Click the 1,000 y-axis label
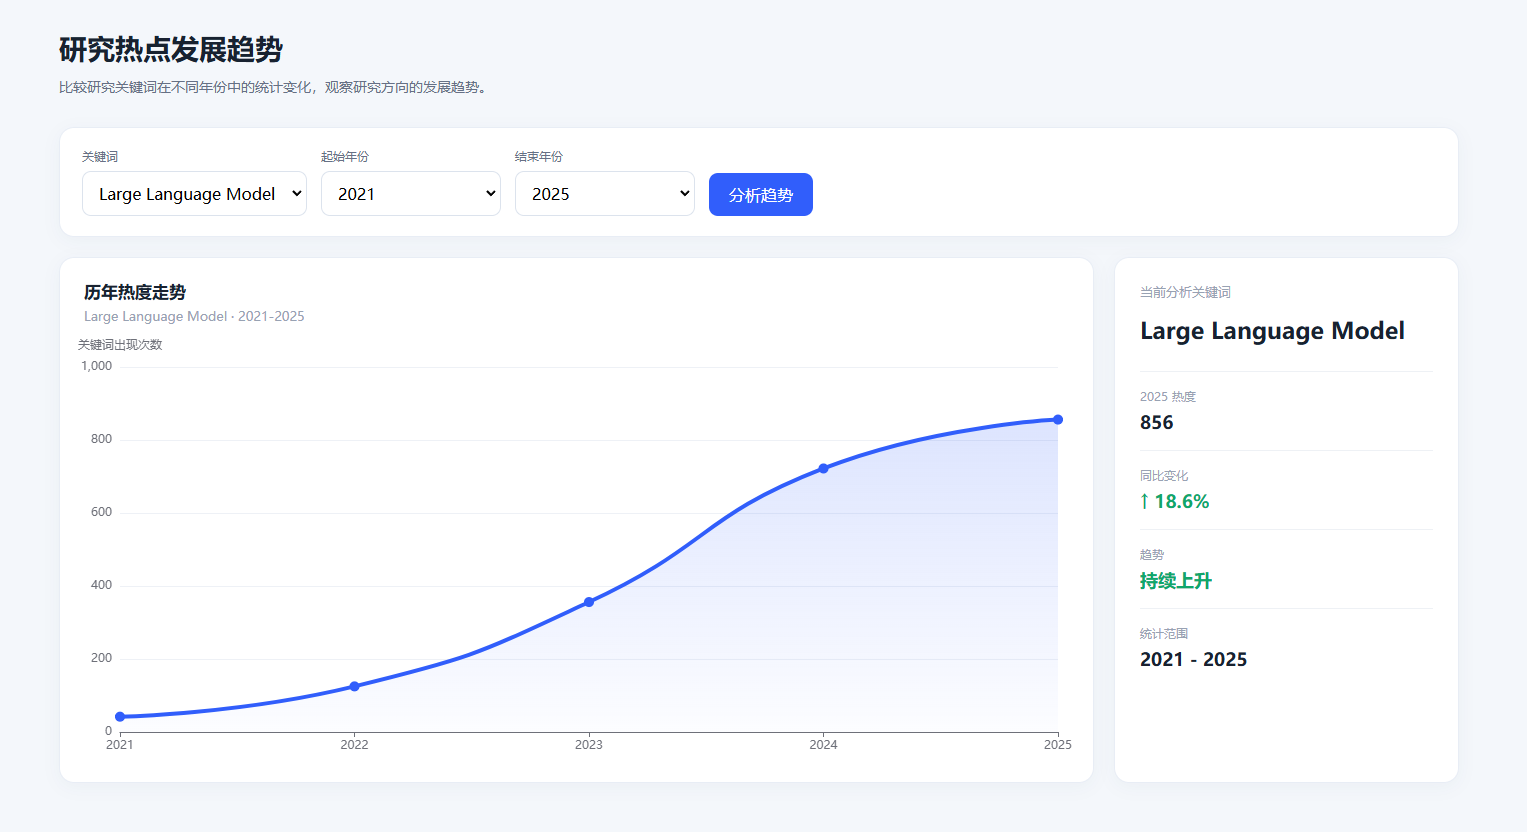This screenshot has width=1527, height=832. [x=97, y=366]
